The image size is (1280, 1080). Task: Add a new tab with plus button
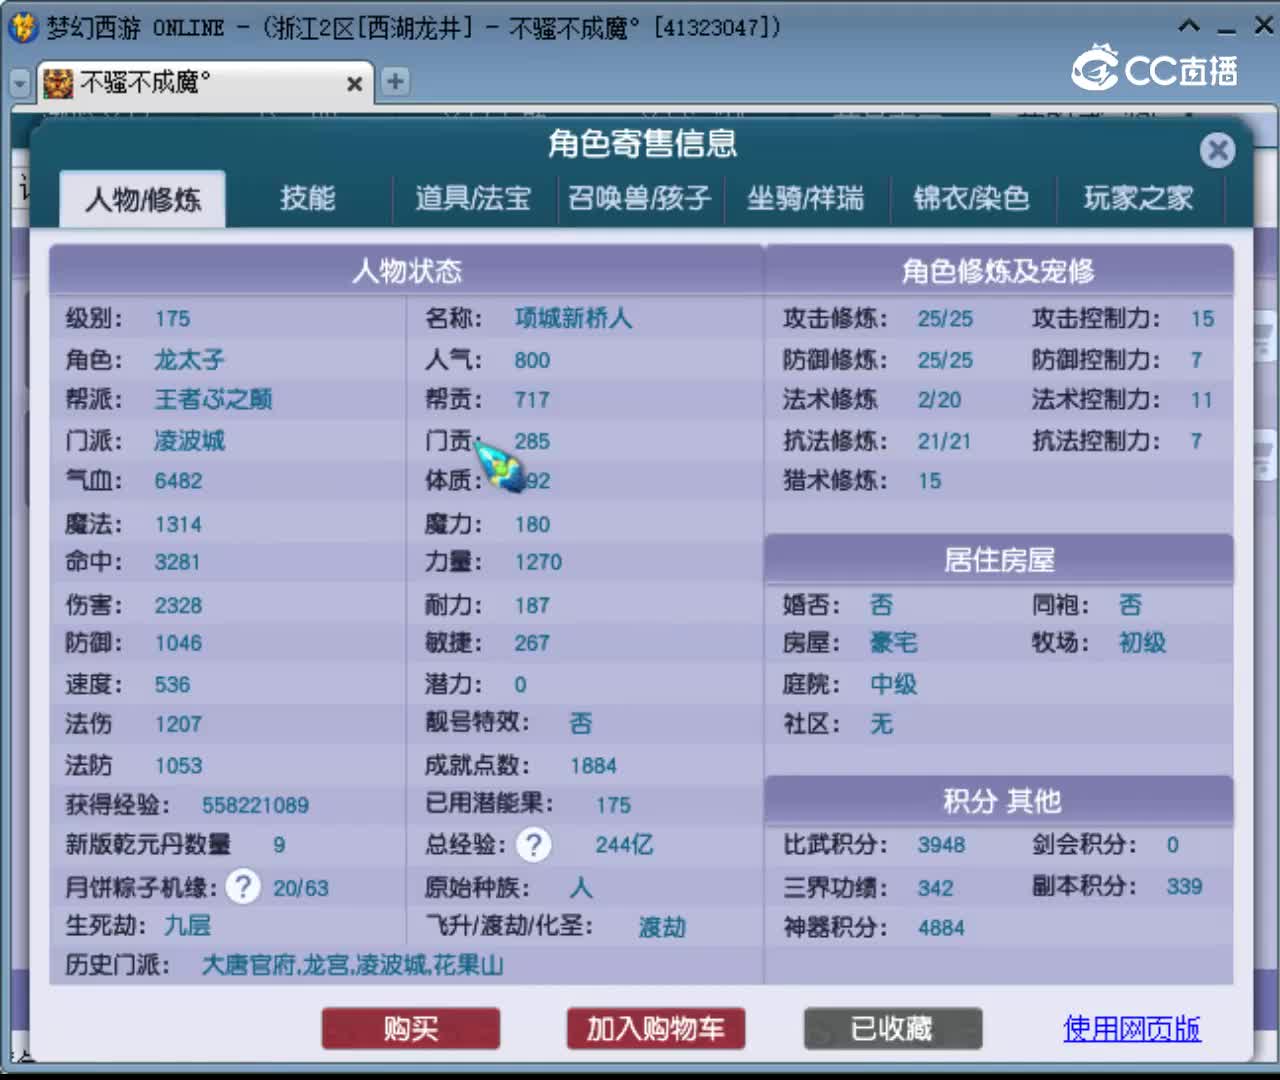396,81
